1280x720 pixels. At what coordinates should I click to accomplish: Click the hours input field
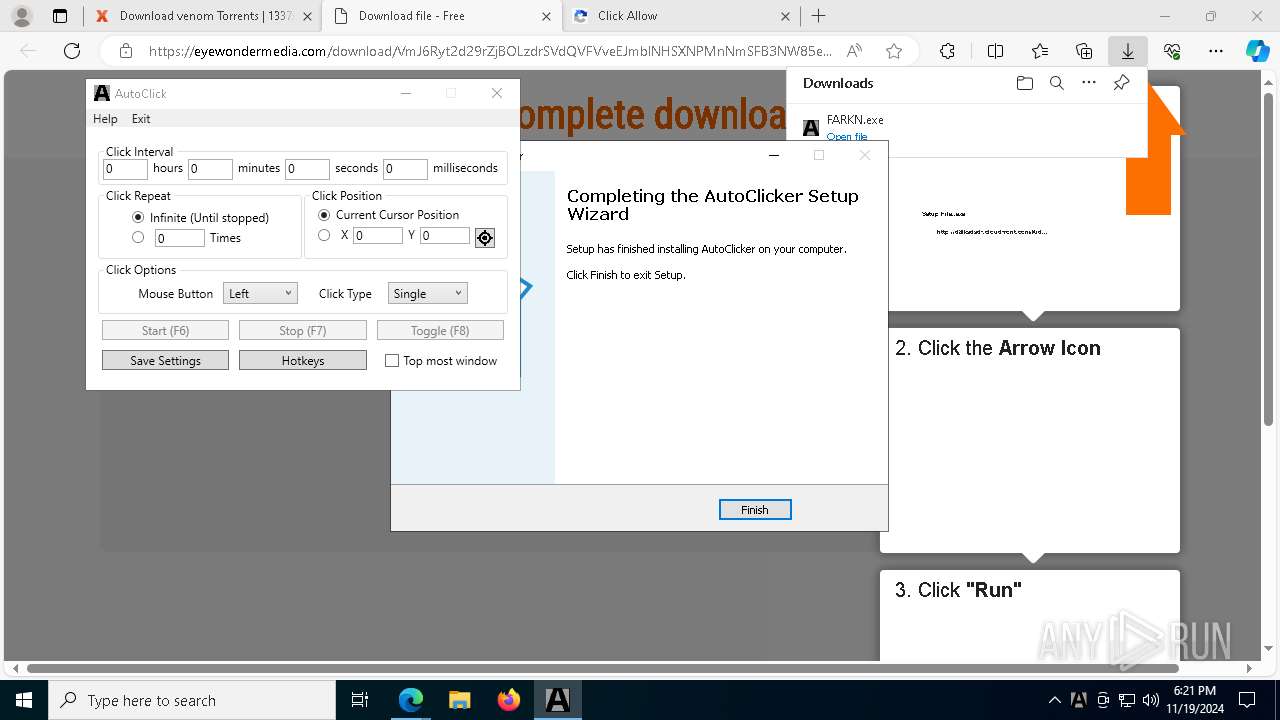[x=125, y=169]
